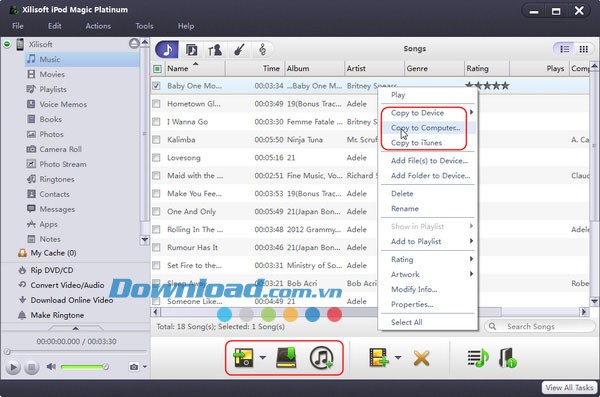Image resolution: width=600 pixels, height=397 pixels.
Task: Mute the player volume speaker icon
Action: 51,367
